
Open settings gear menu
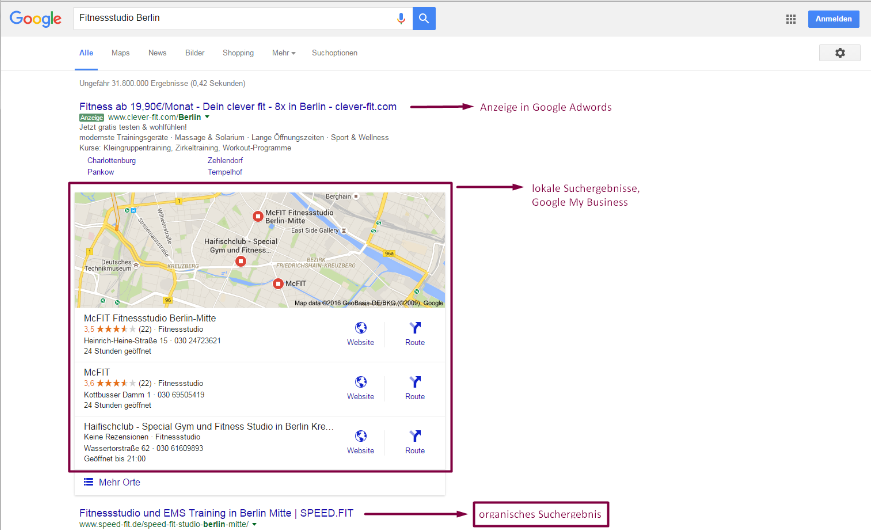coord(840,53)
